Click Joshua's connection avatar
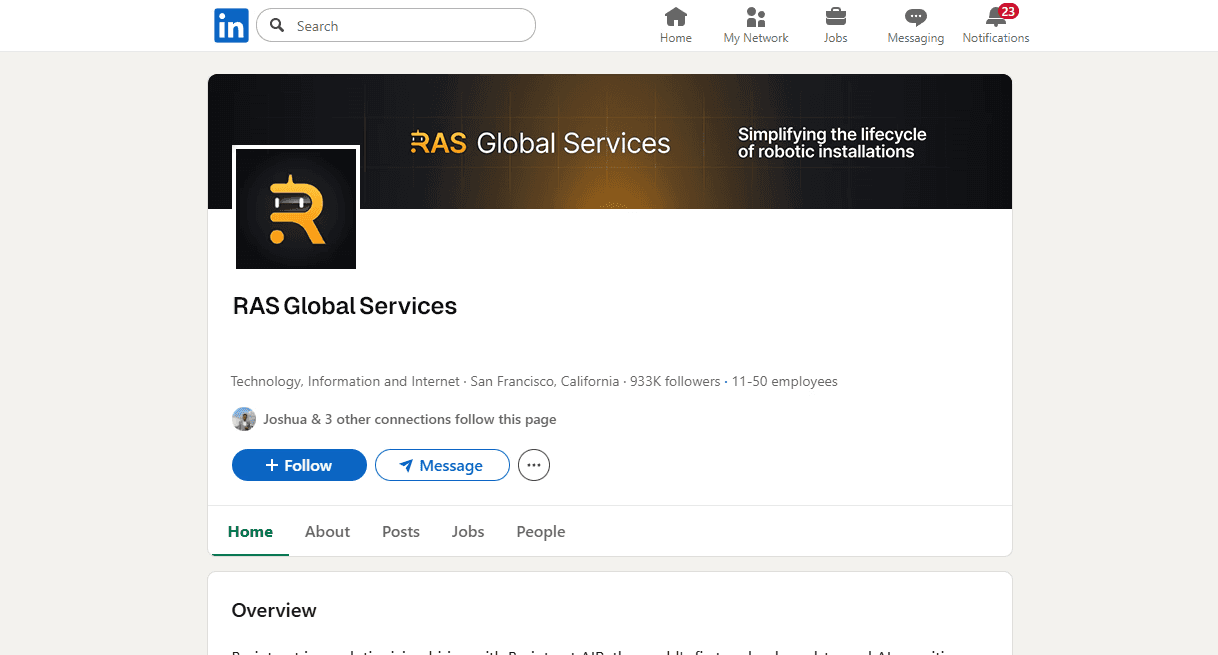This screenshot has height=655, width=1218. click(244, 419)
